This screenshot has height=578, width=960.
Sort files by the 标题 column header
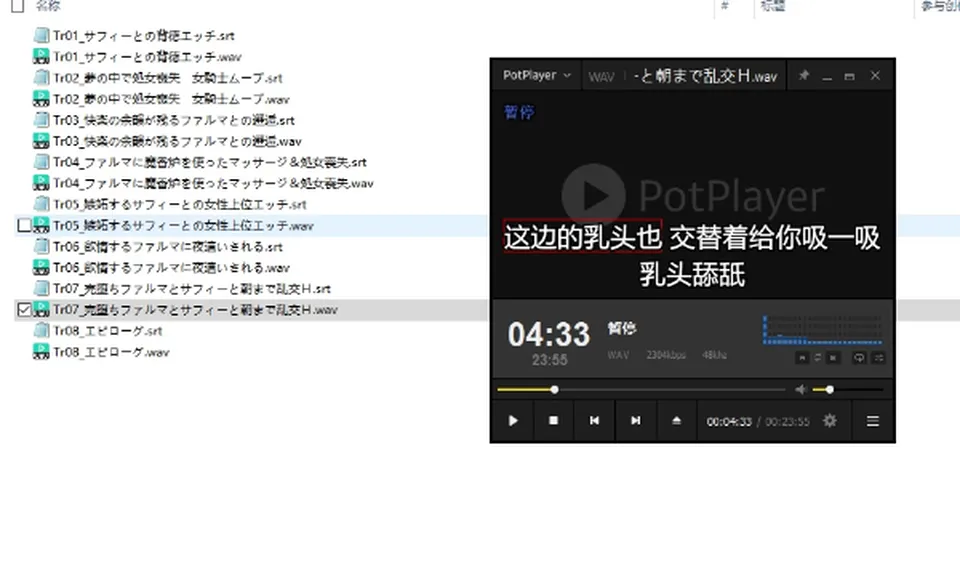773,6
